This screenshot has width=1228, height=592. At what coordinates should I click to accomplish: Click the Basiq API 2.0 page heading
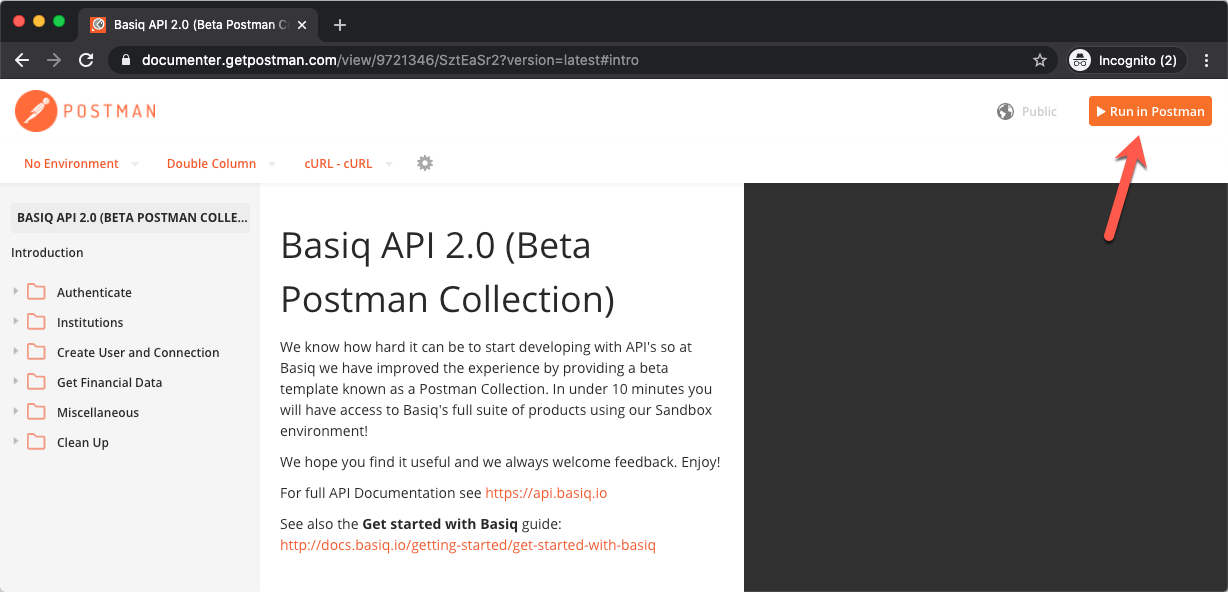click(447, 272)
